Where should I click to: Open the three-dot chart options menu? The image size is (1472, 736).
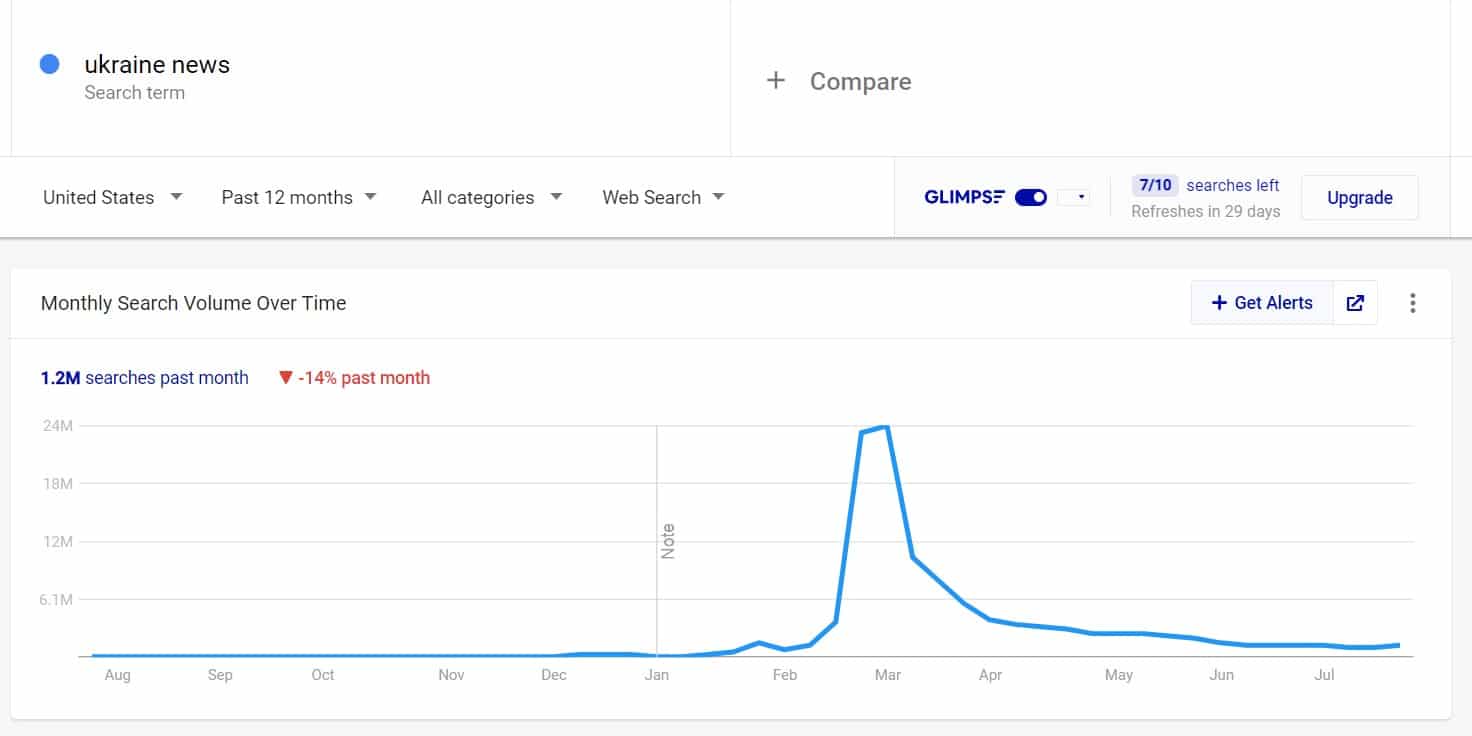(1412, 303)
